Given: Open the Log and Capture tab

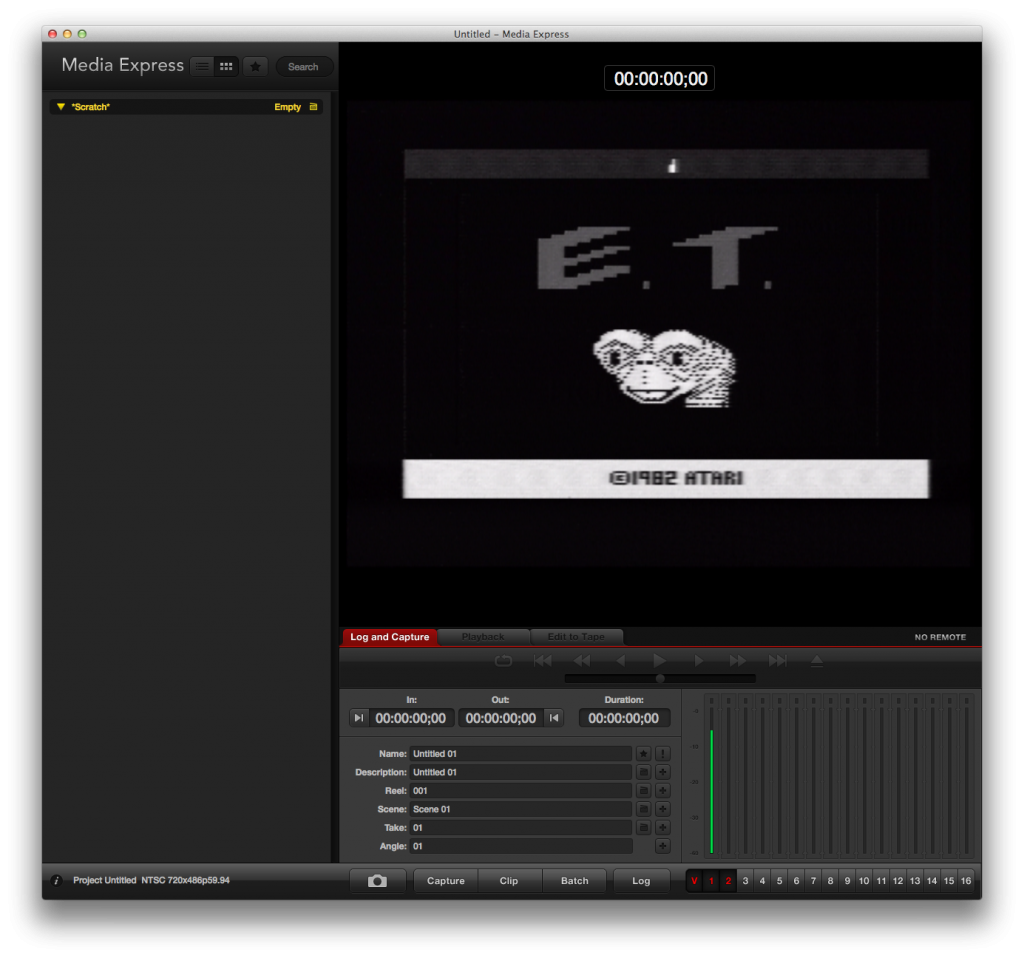Looking at the screenshot, I should 389,637.
